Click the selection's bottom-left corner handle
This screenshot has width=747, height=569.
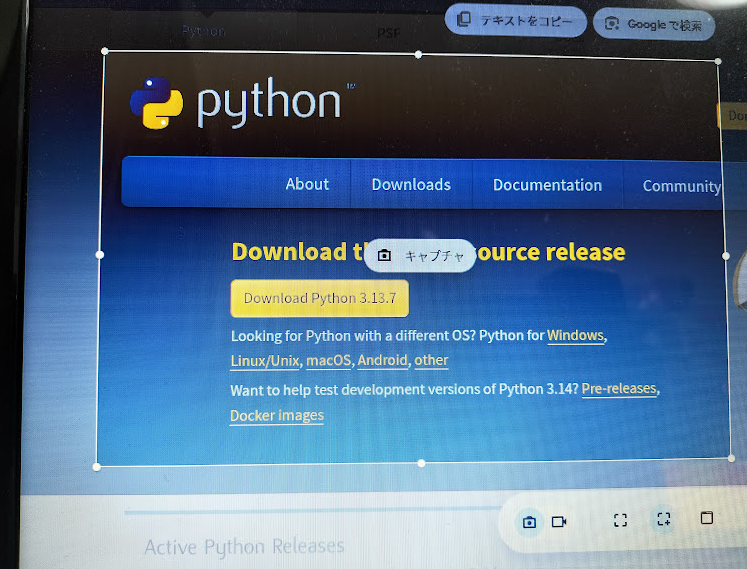click(x=97, y=466)
